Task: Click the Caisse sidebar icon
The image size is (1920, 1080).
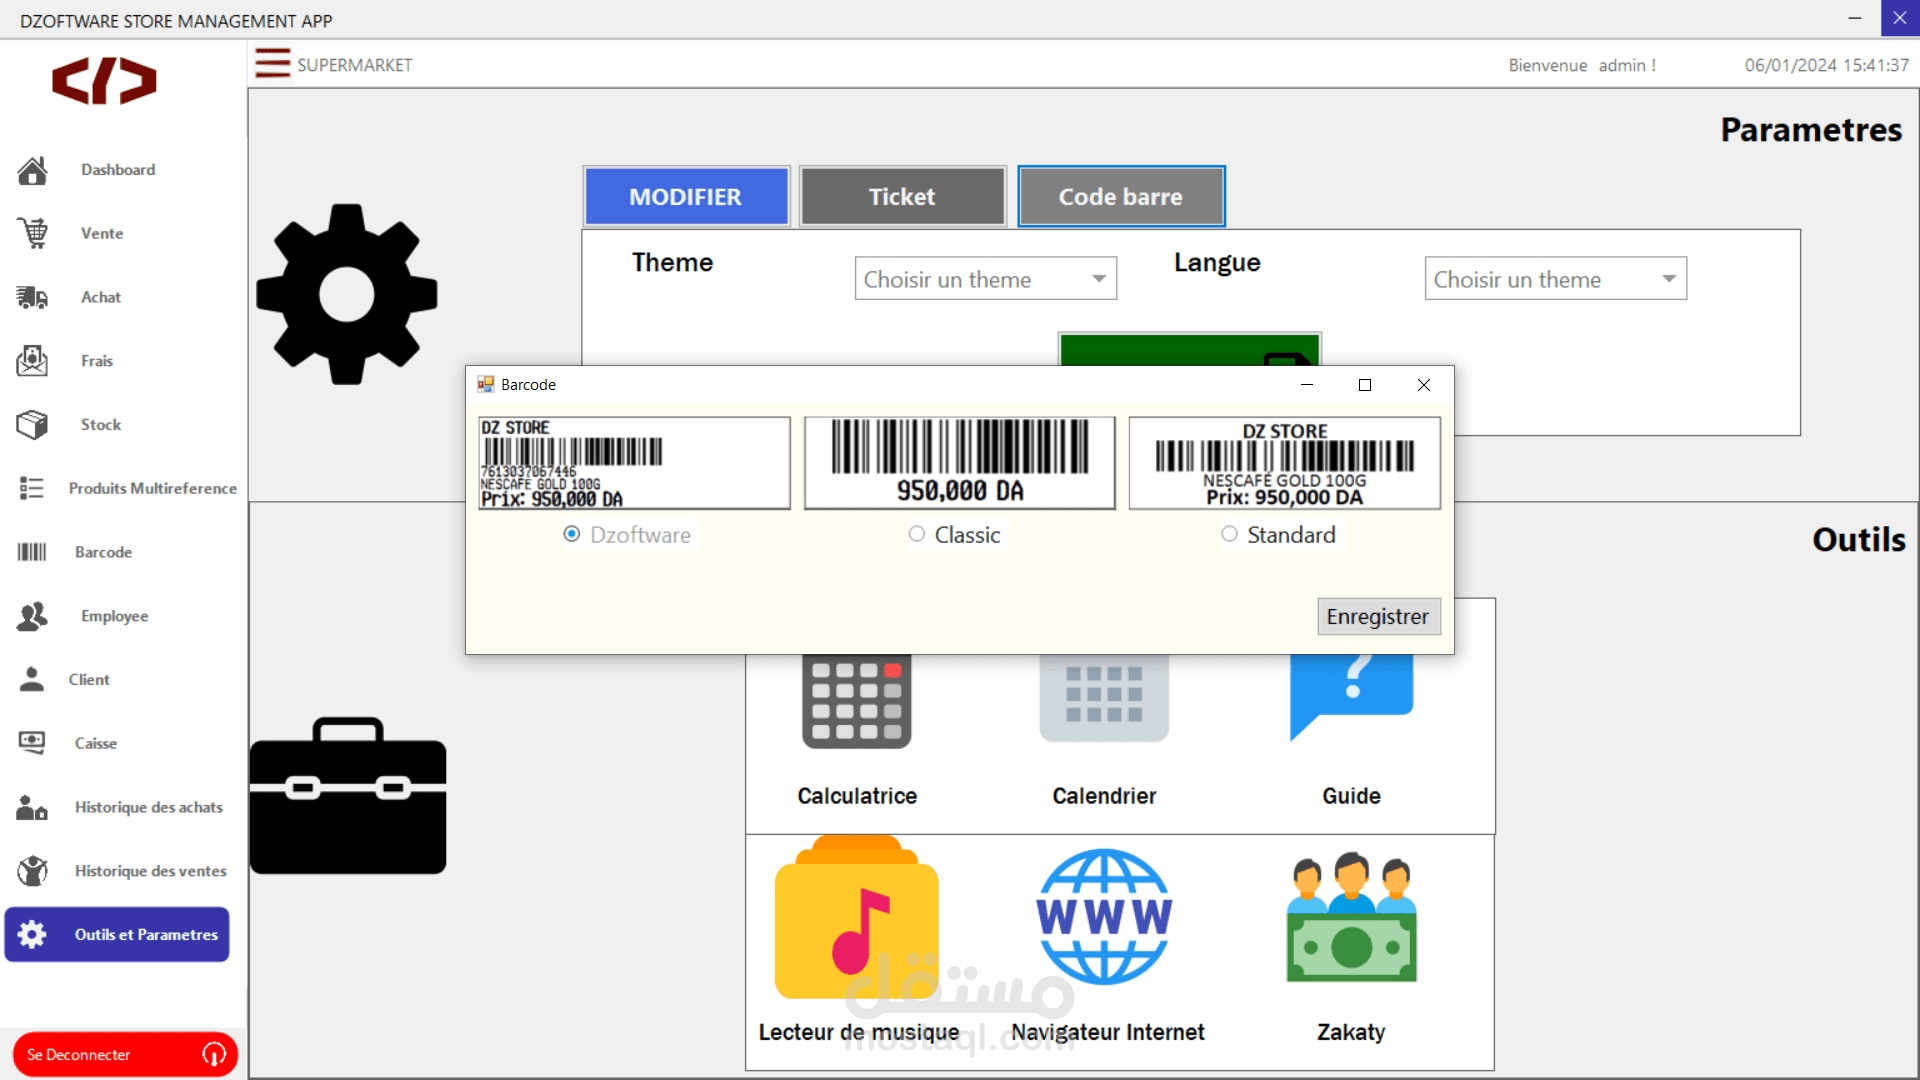Action: 33,743
